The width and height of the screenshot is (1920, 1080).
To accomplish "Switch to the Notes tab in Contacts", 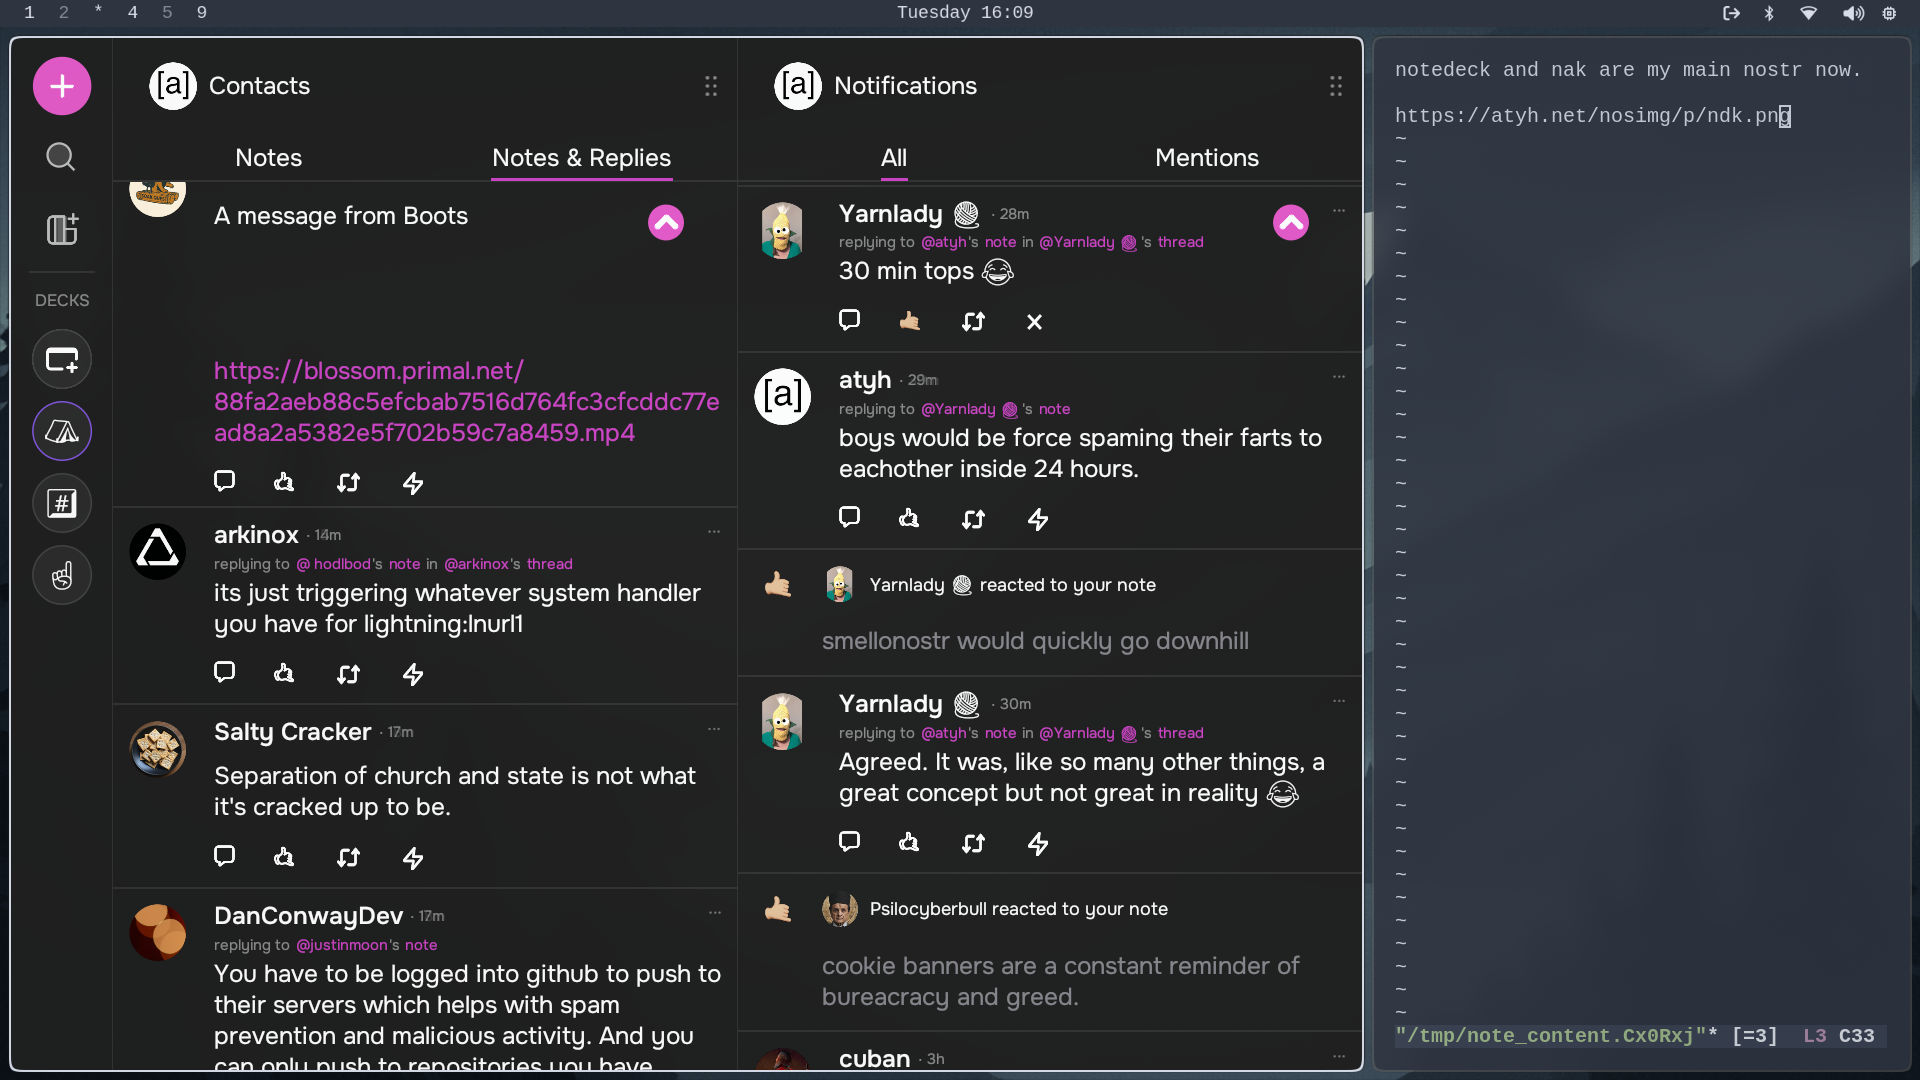I will click(268, 158).
